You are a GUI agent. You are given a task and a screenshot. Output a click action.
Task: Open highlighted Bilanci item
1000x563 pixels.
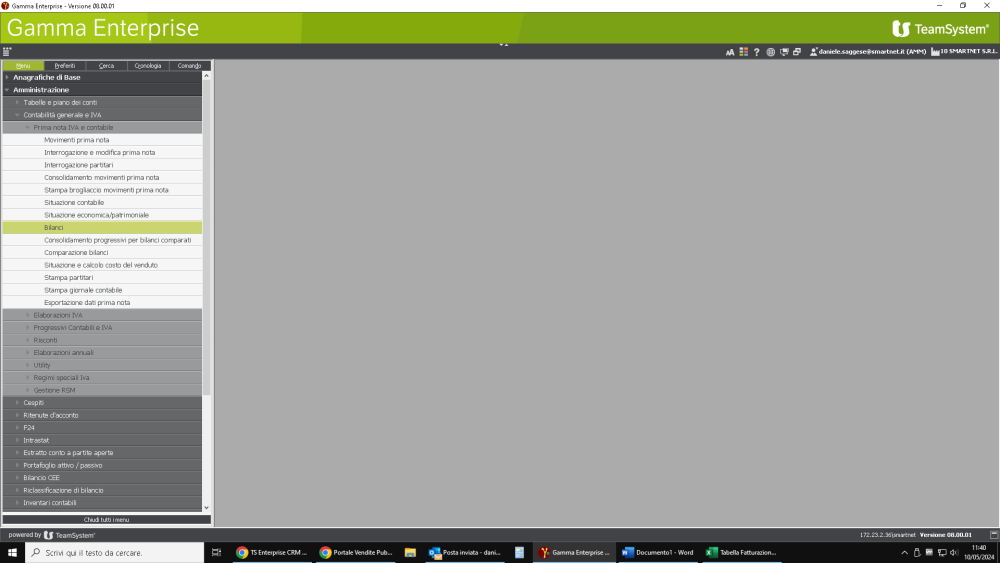click(102, 228)
